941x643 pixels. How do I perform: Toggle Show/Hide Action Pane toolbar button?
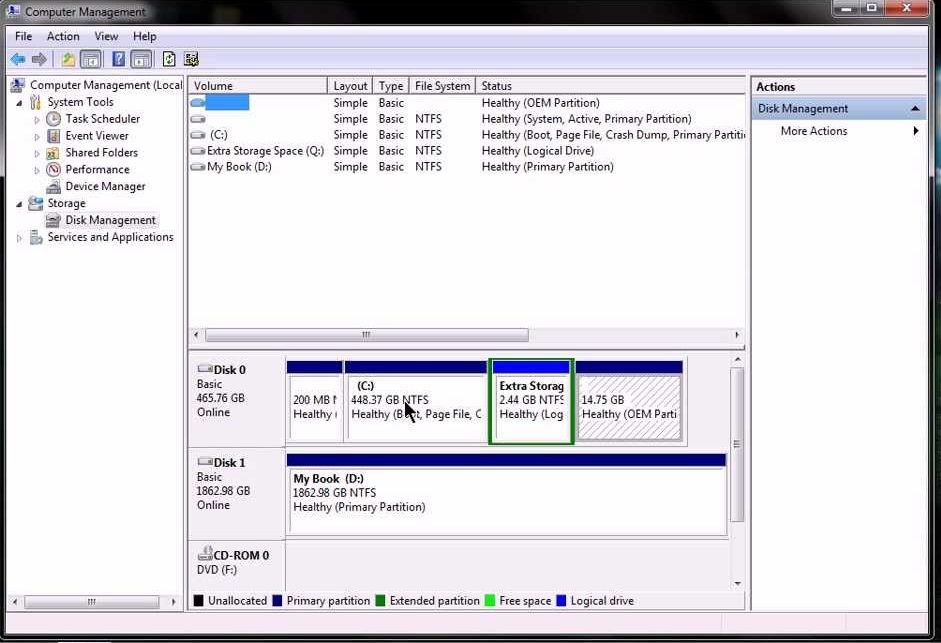click(141, 60)
